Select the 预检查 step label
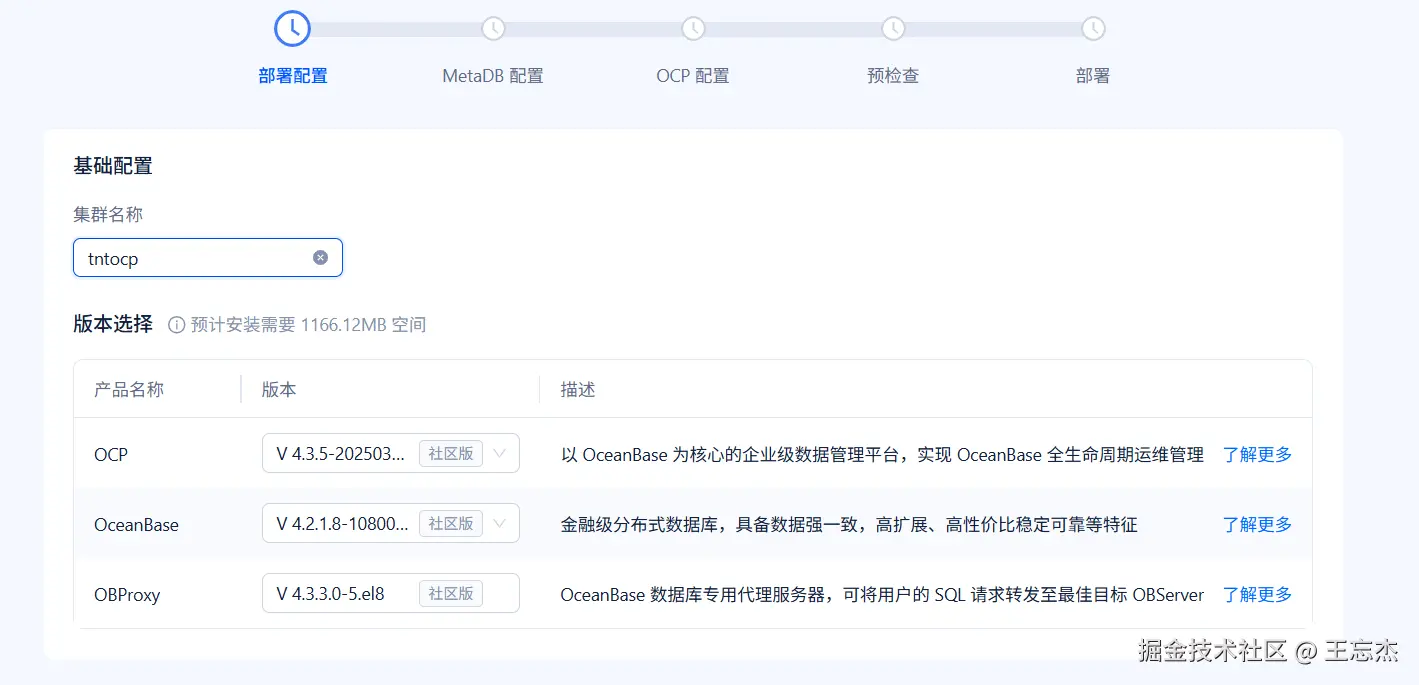The width and height of the screenshot is (1419, 685). [893, 76]
